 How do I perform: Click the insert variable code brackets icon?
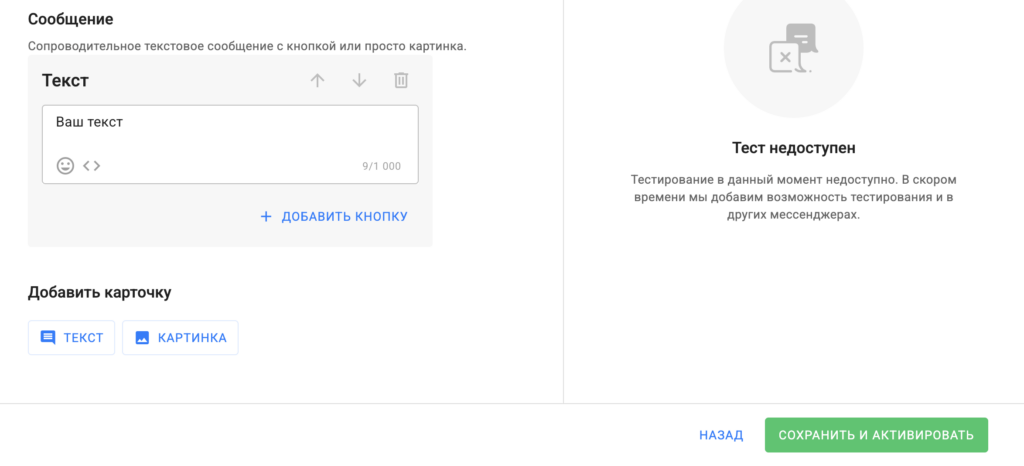91,166
